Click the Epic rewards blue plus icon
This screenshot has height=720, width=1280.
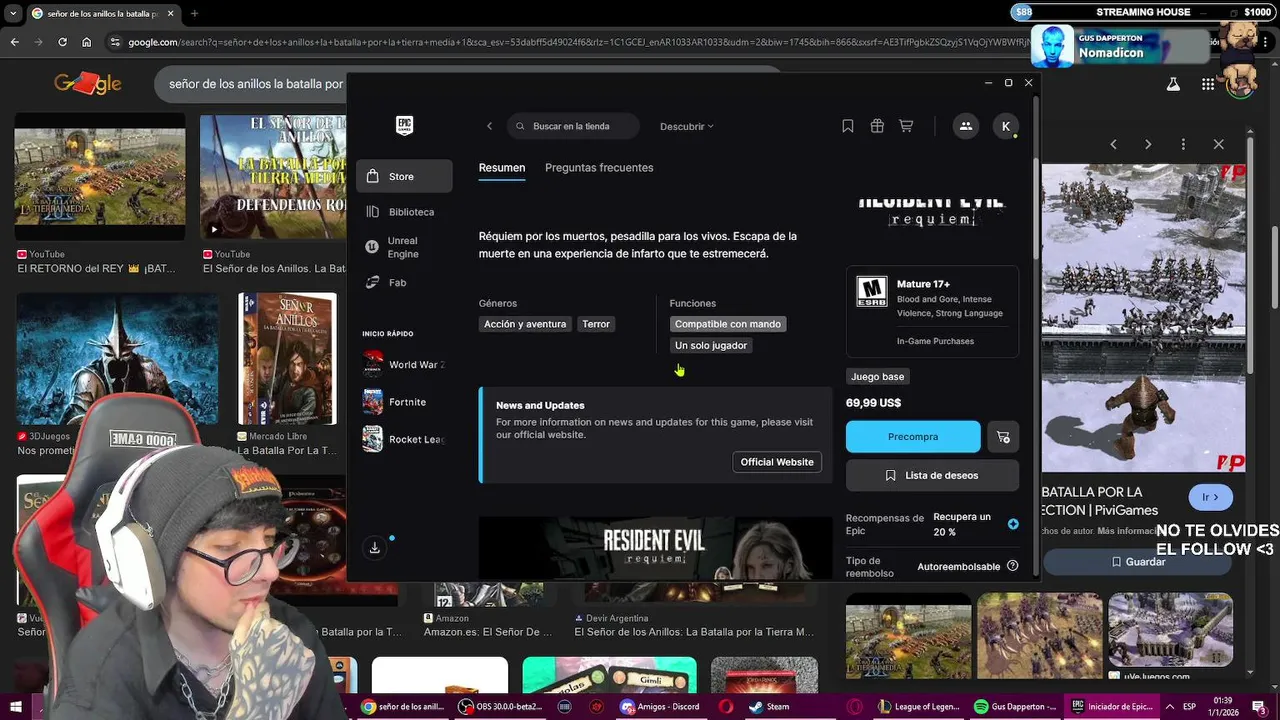click(1013, 524)
